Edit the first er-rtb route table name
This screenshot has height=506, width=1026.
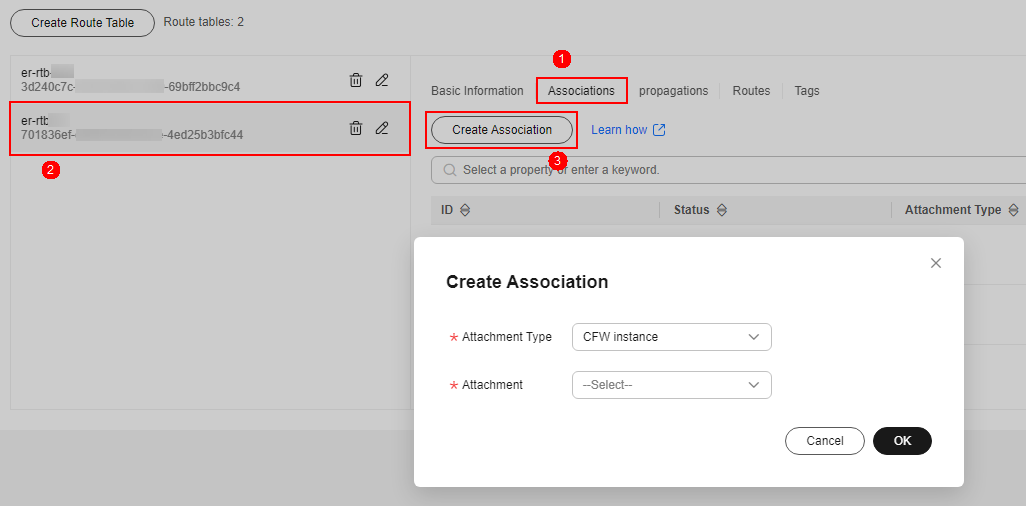click(382, 80)
